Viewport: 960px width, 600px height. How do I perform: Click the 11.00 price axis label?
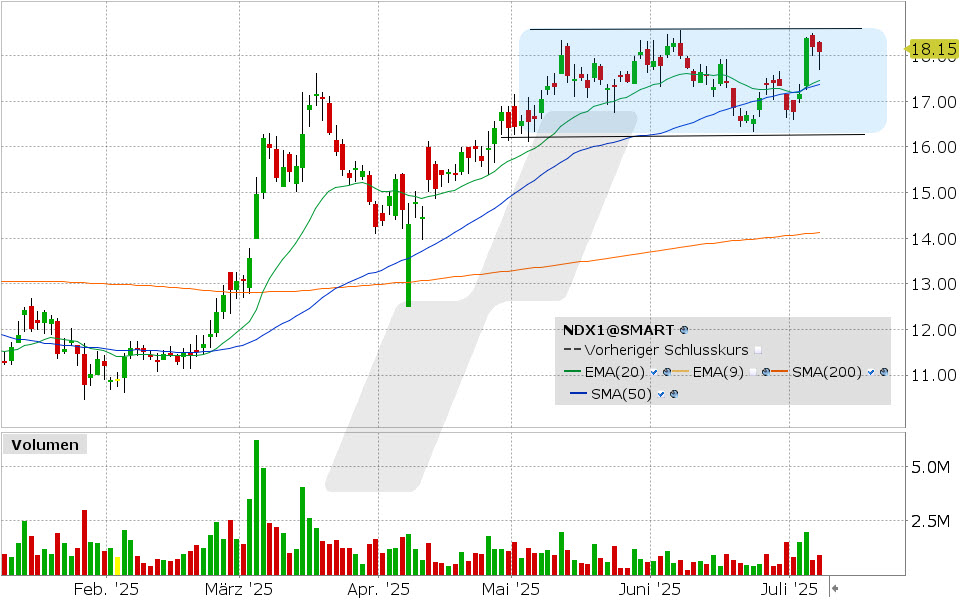tap(934, 375)
